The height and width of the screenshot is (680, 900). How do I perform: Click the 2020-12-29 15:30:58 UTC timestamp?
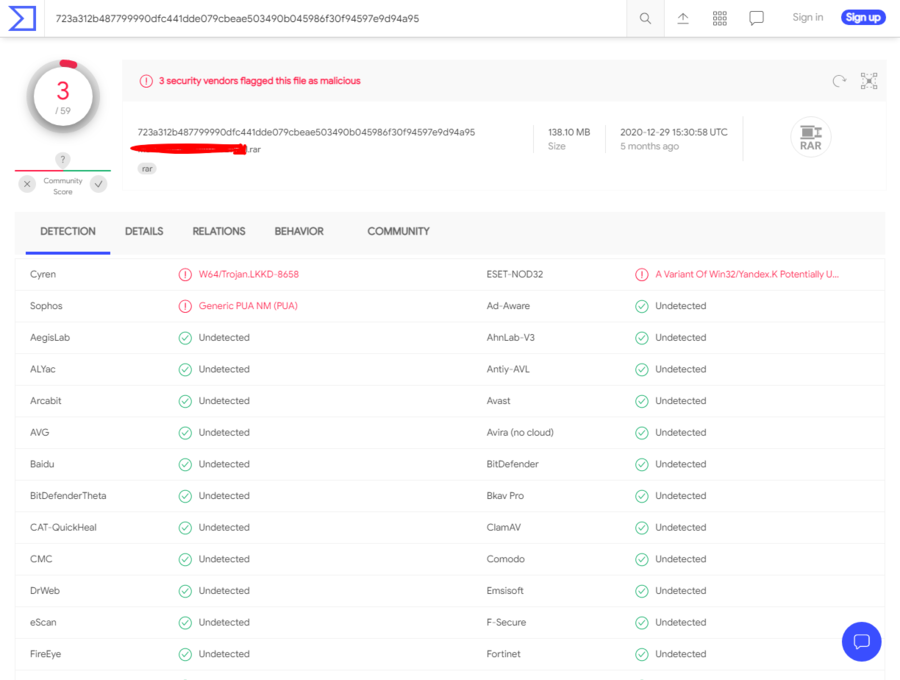[x=674, y=132]
